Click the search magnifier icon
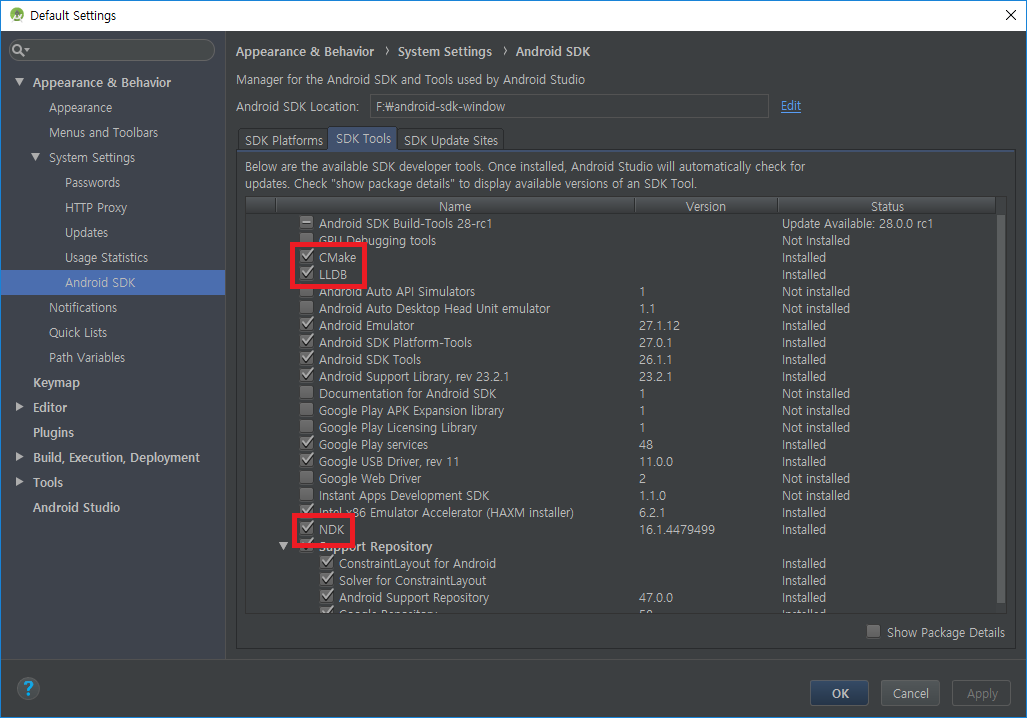The image size is (1027, 718). click(x=20, y=50)
